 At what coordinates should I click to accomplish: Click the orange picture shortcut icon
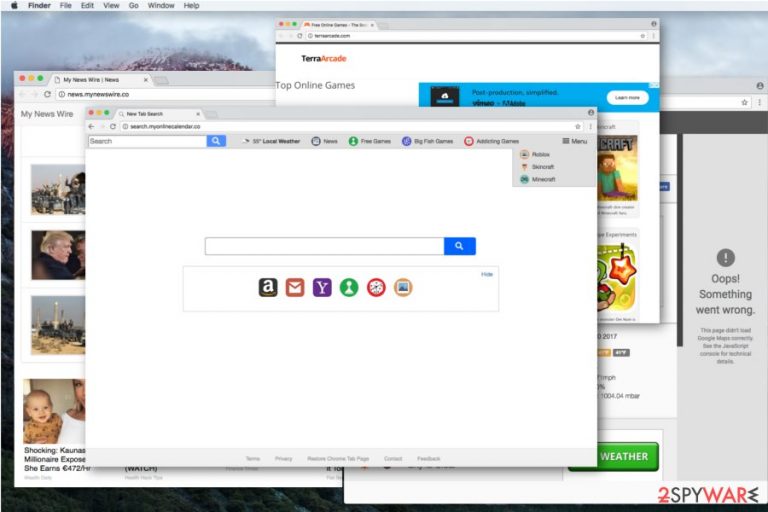coord(403,288)
